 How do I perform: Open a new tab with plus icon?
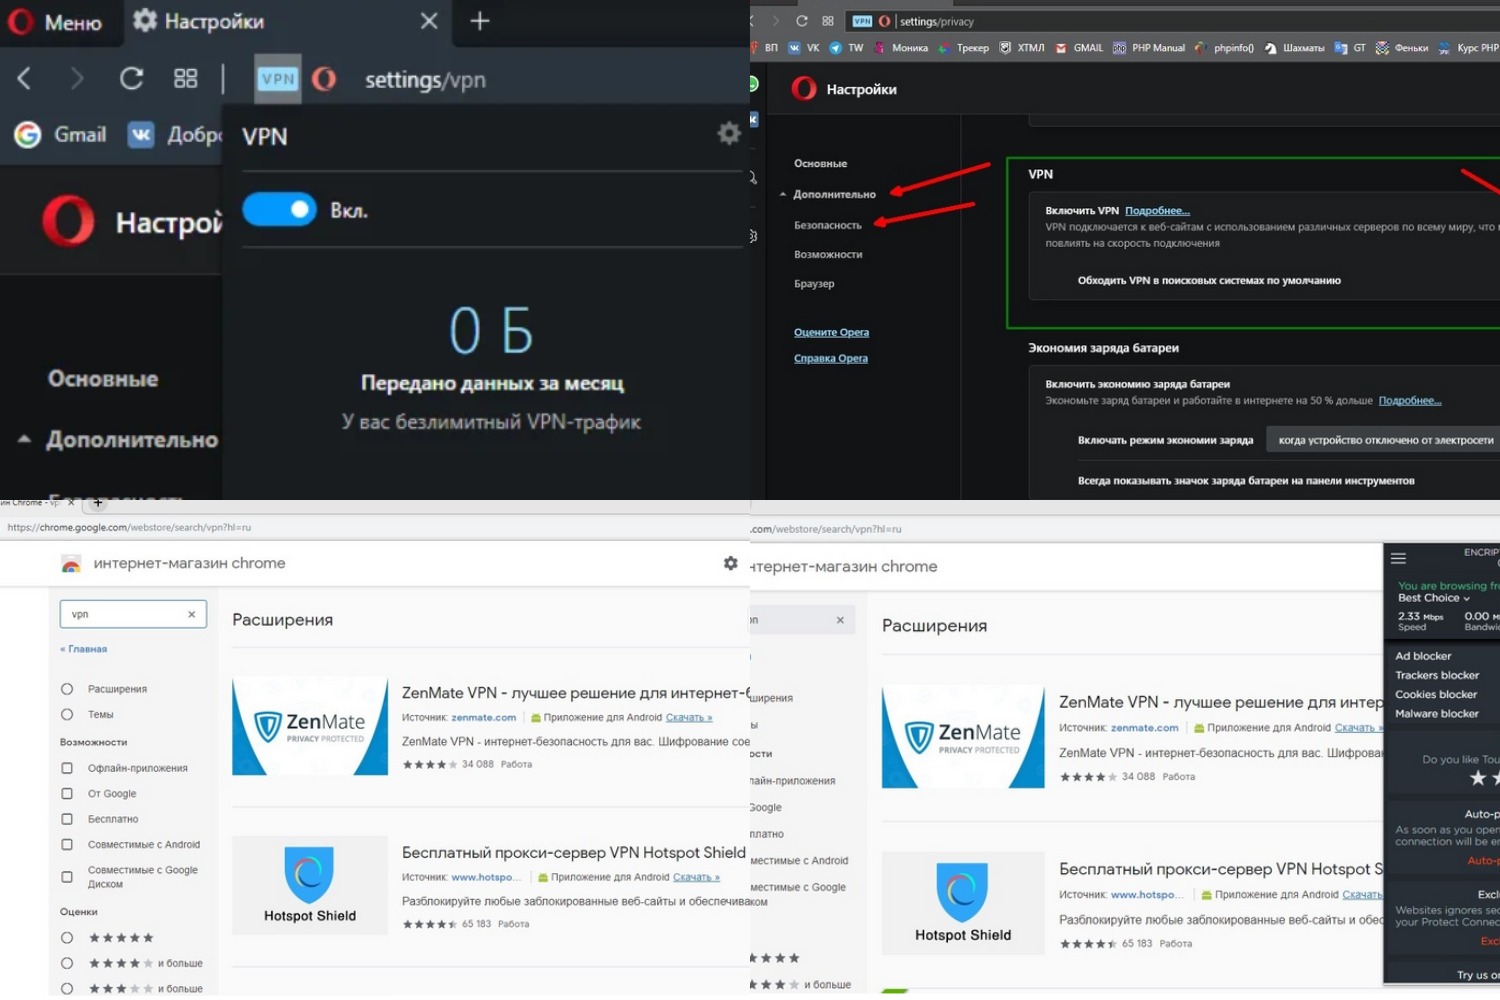click(480, 21)
